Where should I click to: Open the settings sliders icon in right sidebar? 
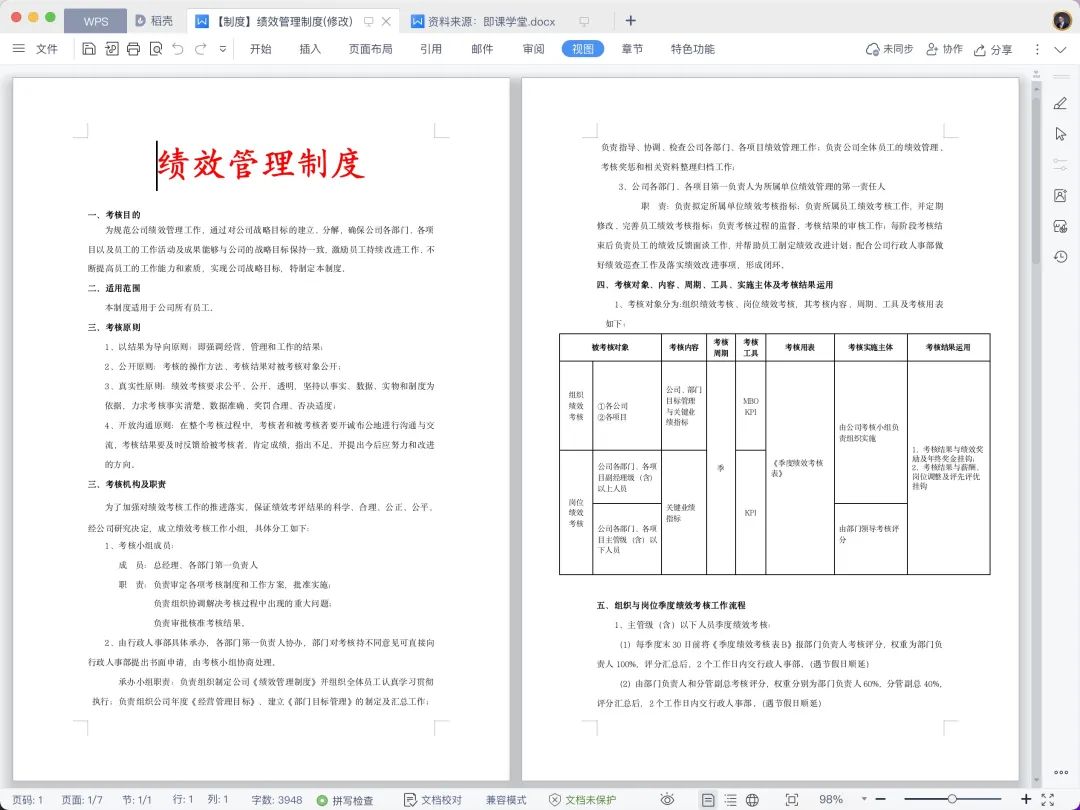point(1061,165)
